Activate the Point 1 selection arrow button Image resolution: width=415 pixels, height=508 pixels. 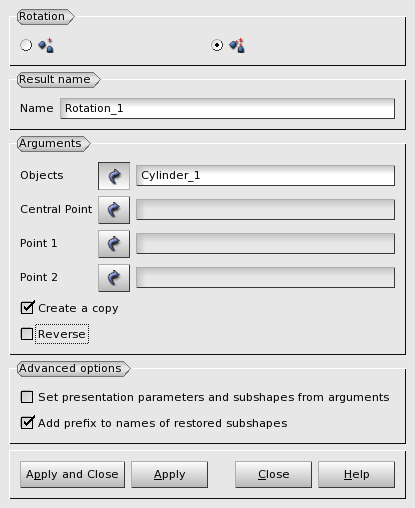(114, 244)
